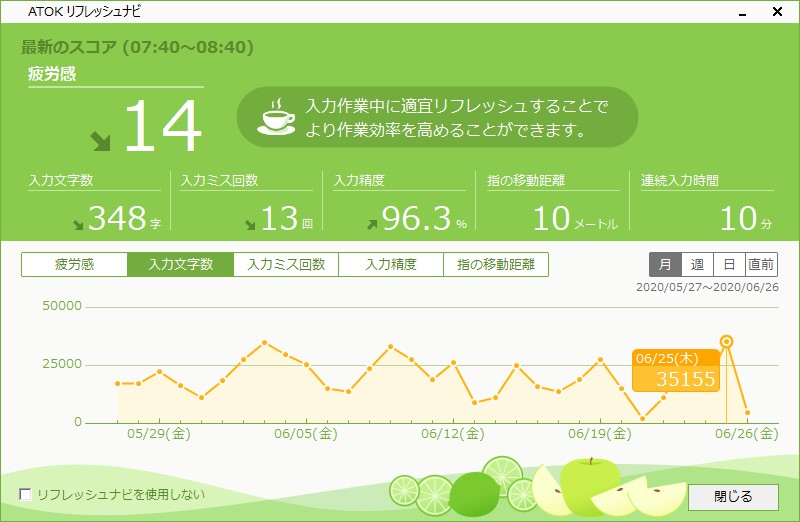The height and width of the screenshot is (522, 800).
Task: Check リフレッシュナビを使用しない checkbox
Action: (x=25, y=494)
